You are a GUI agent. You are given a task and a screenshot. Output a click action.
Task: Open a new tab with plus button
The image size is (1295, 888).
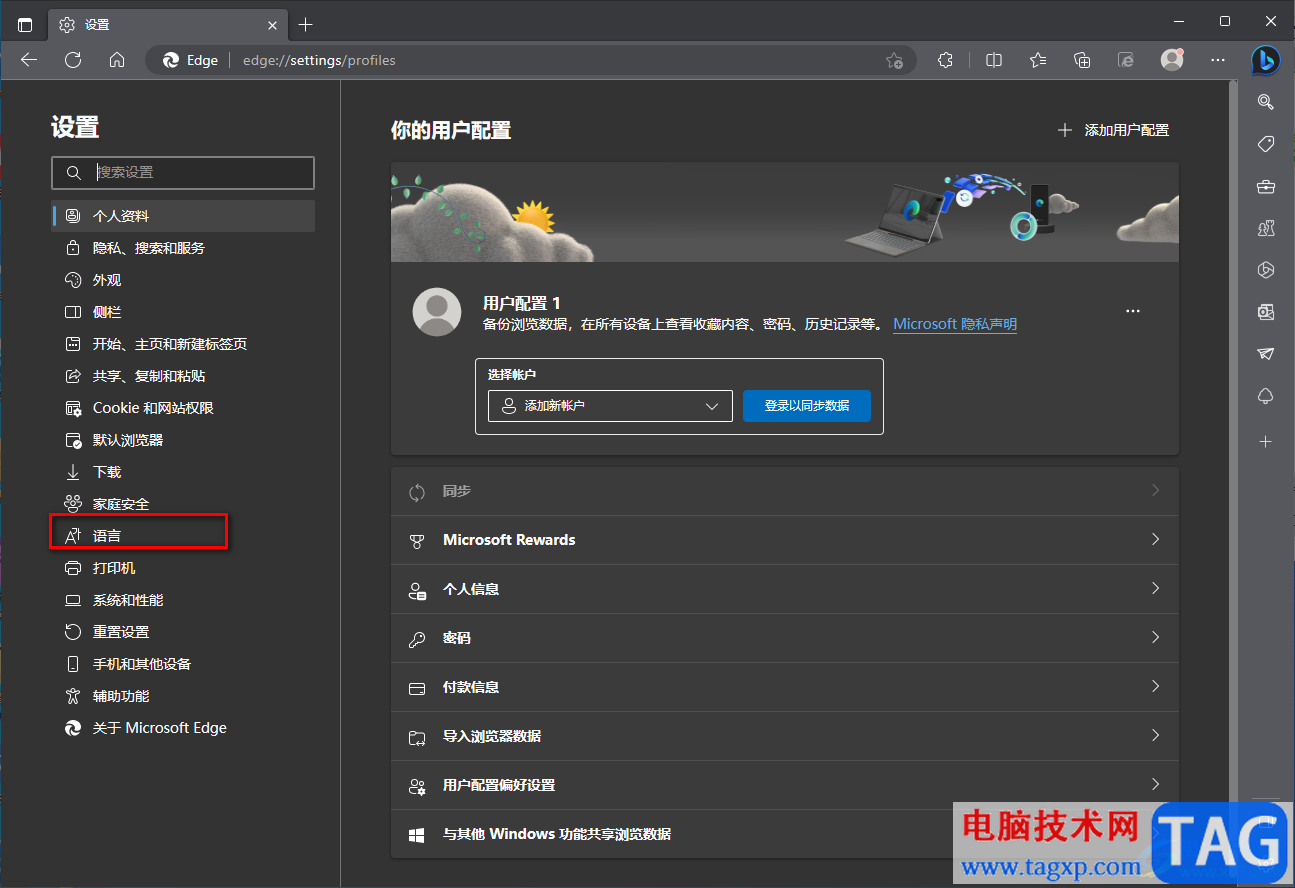[306, 24]
